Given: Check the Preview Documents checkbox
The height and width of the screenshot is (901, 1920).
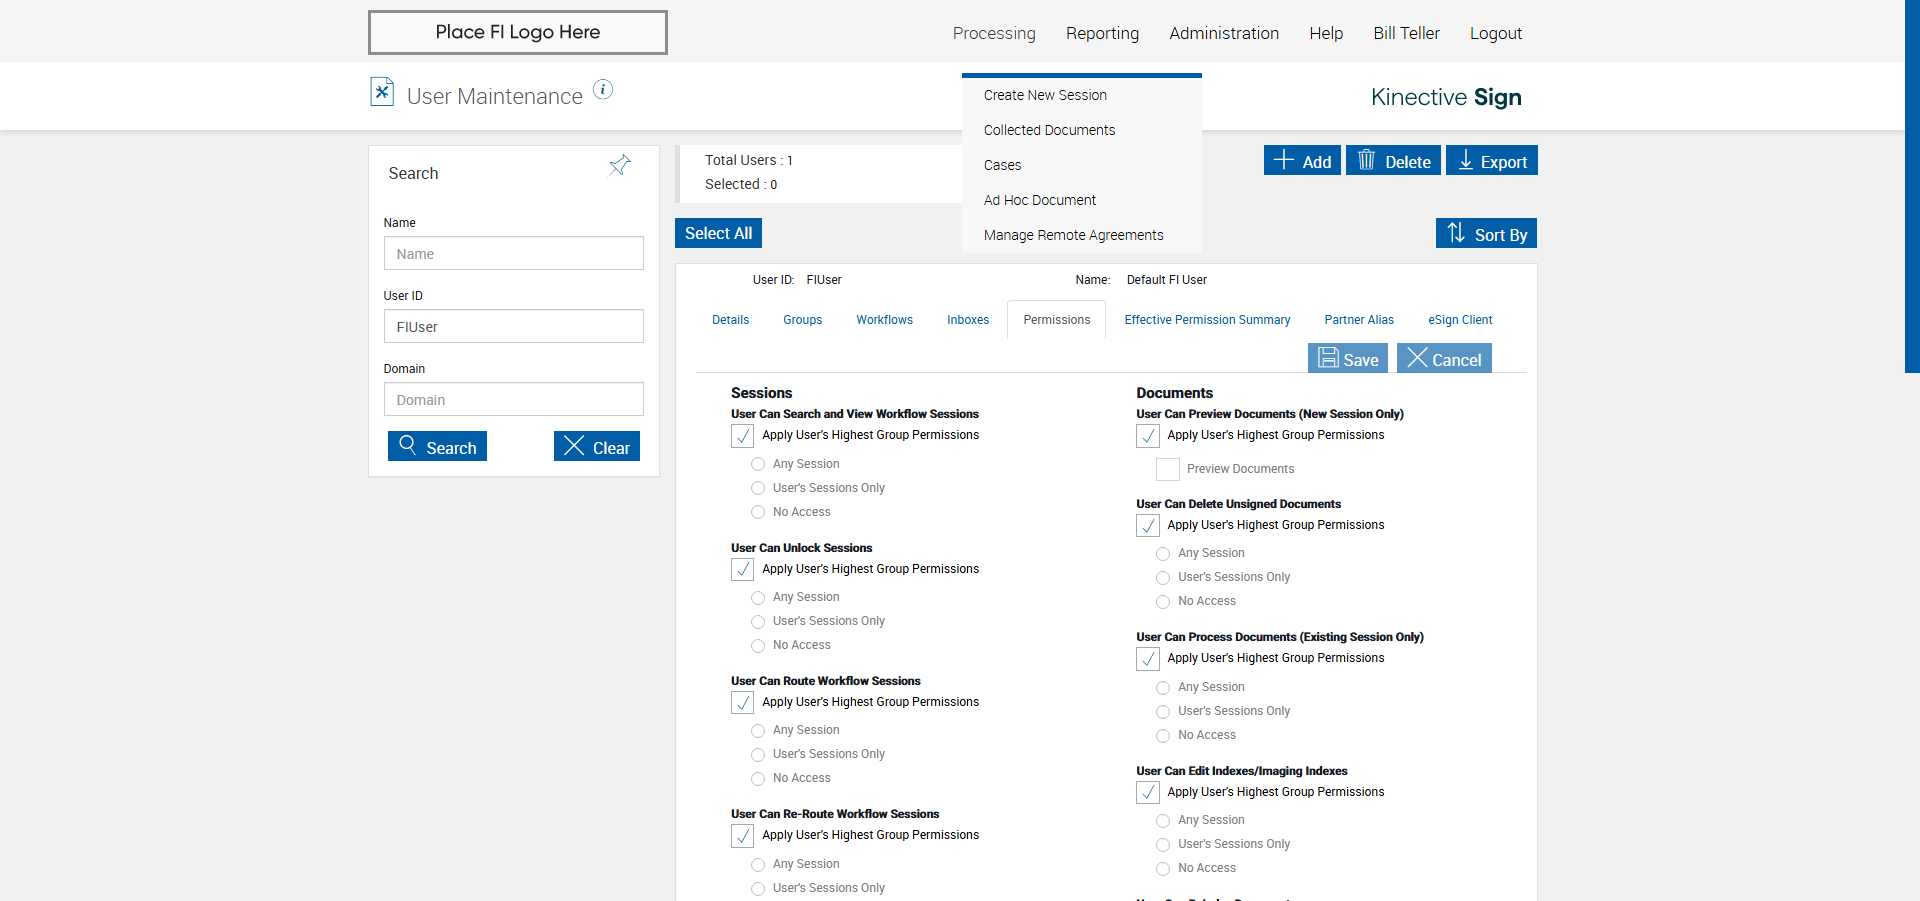Looking at the screenshot, I should 1167,469.
